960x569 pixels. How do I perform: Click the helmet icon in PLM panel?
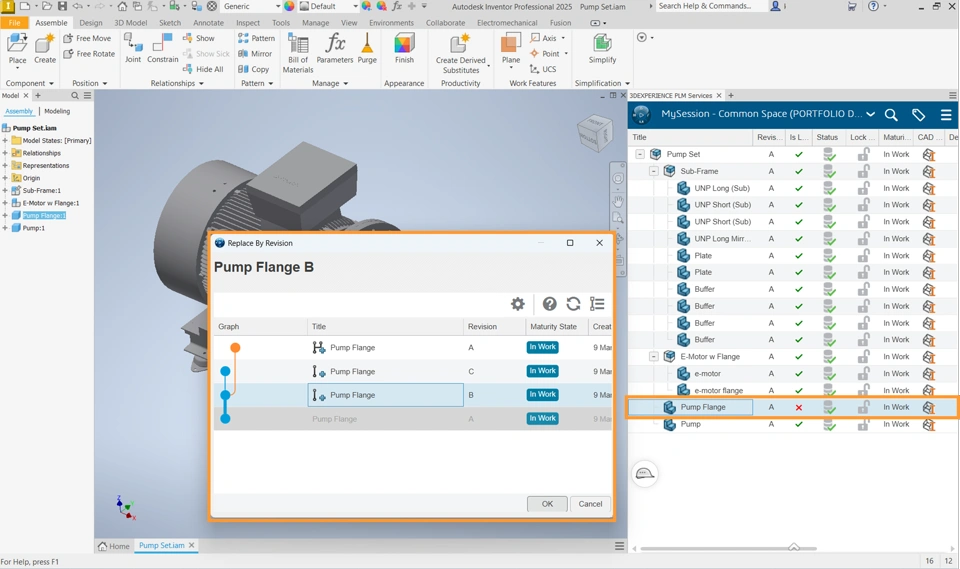[645, 473]
